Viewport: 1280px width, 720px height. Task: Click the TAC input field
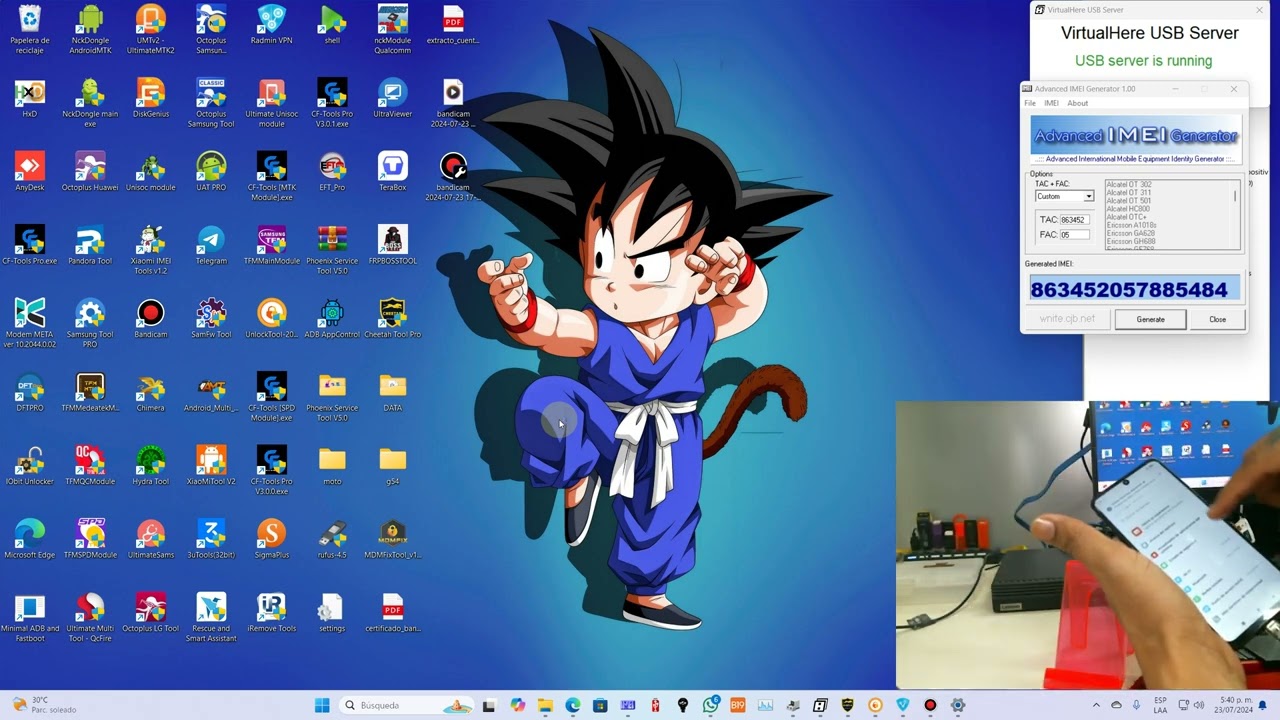1074,219
